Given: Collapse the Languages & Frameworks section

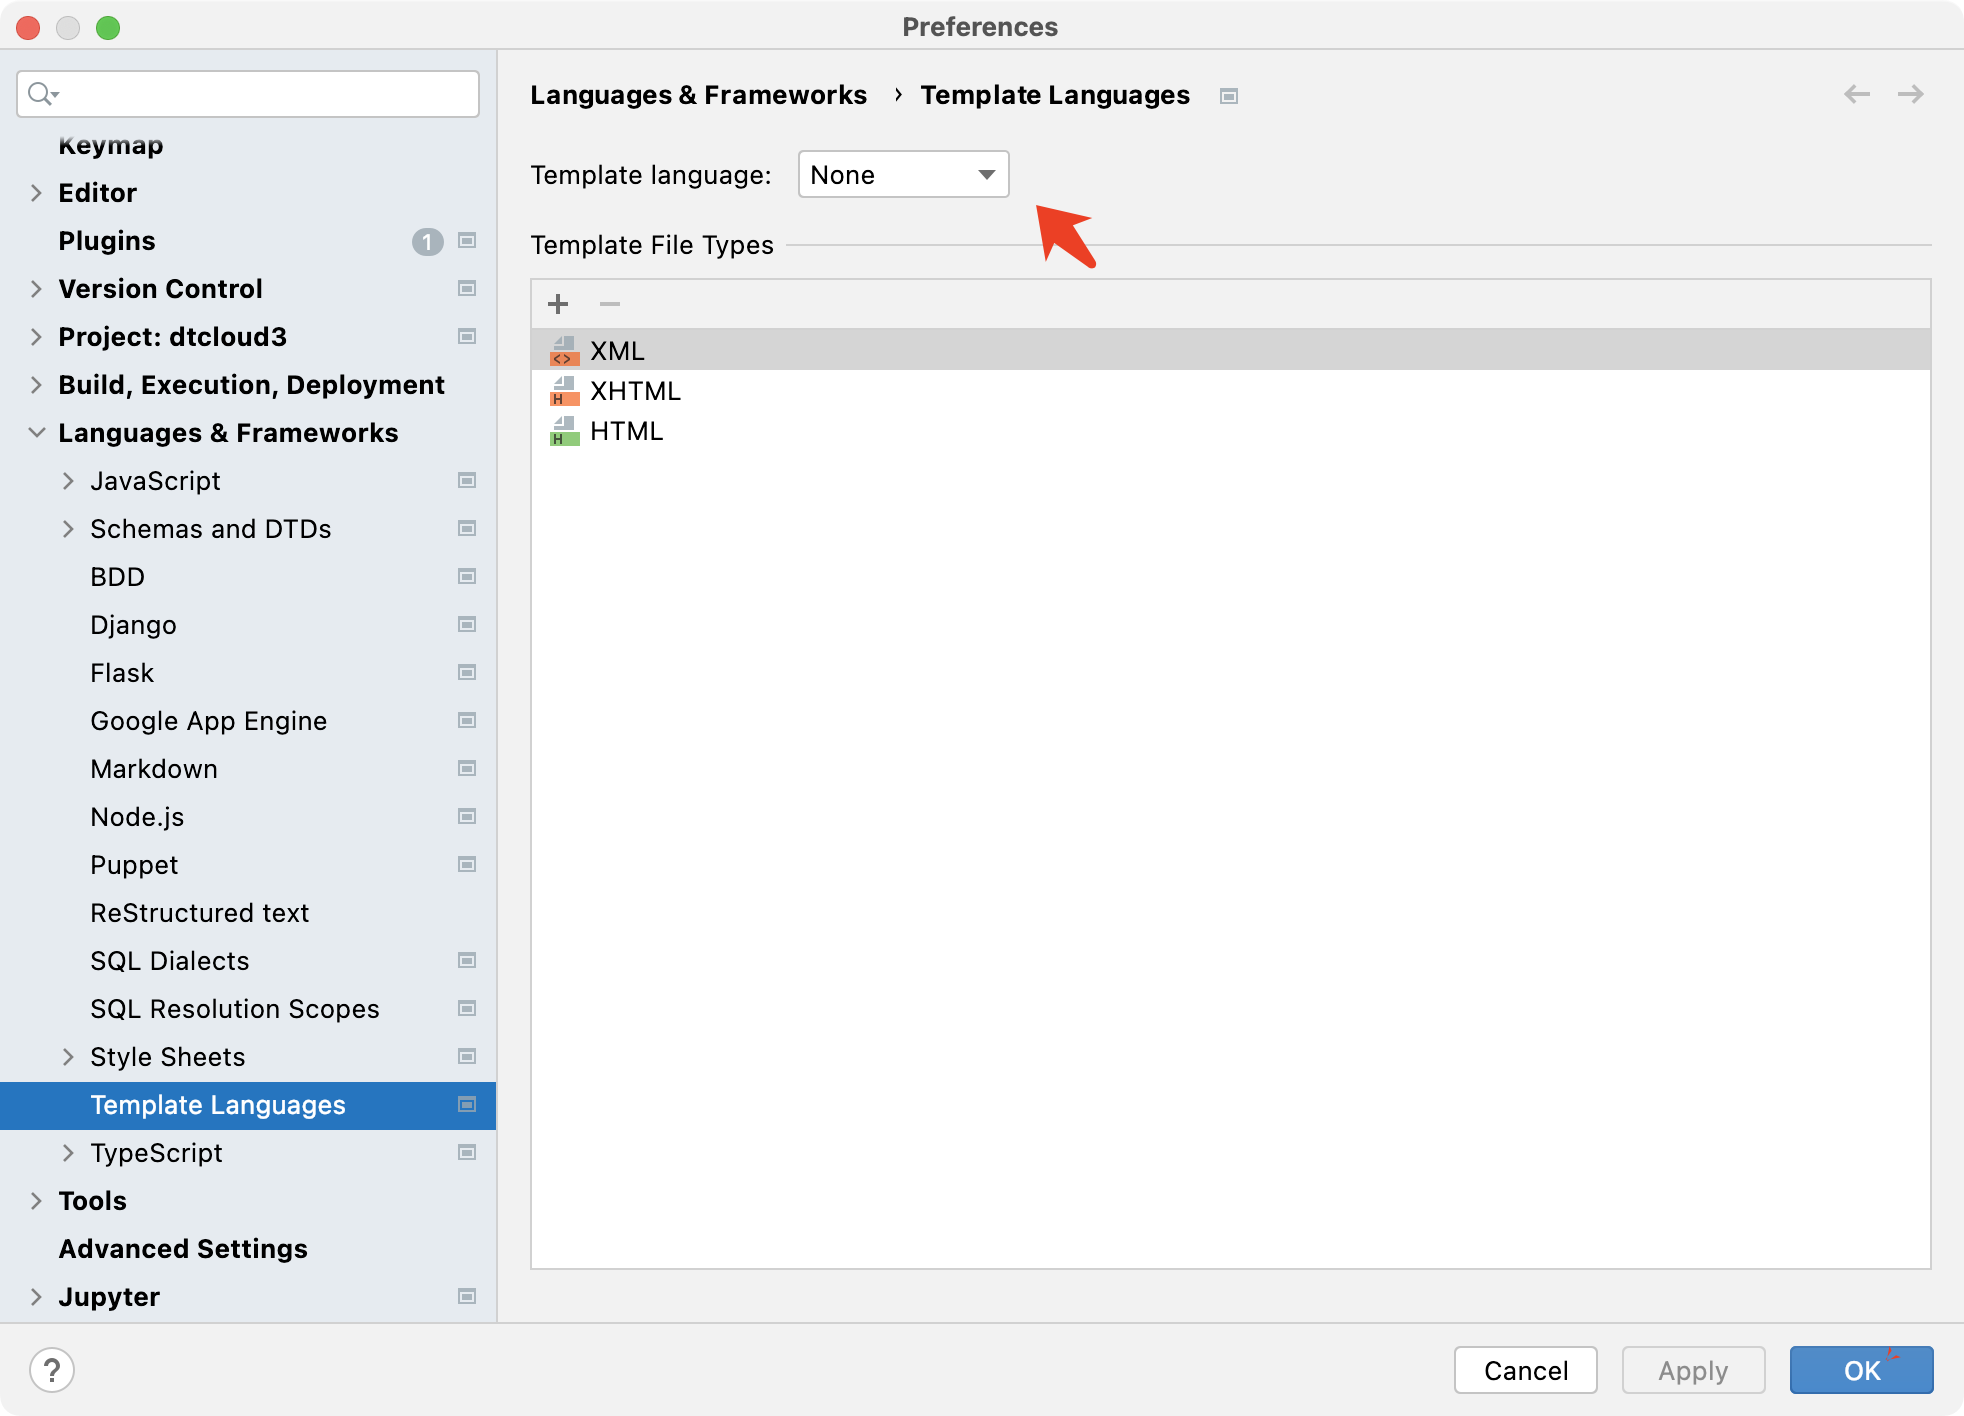Looking at the screenshot, I should tap(36, 433).
